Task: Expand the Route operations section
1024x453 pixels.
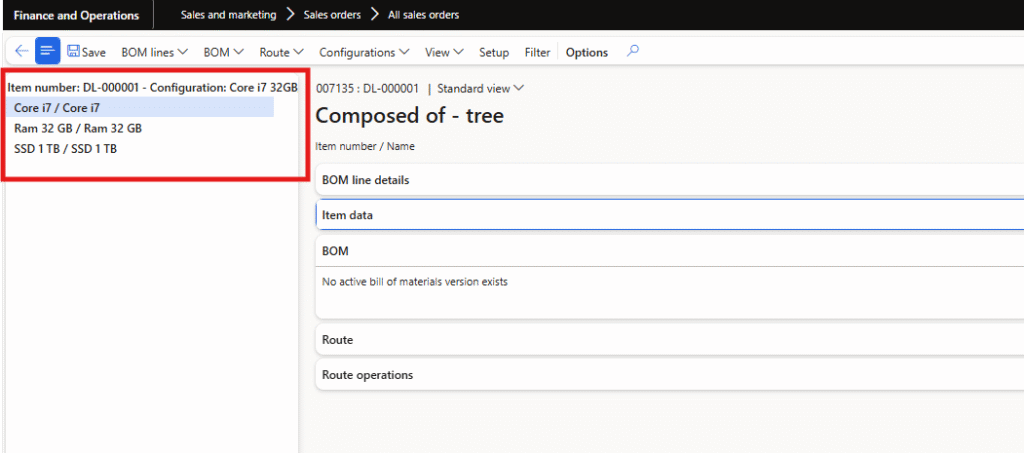Action: (x=367, y=375)
